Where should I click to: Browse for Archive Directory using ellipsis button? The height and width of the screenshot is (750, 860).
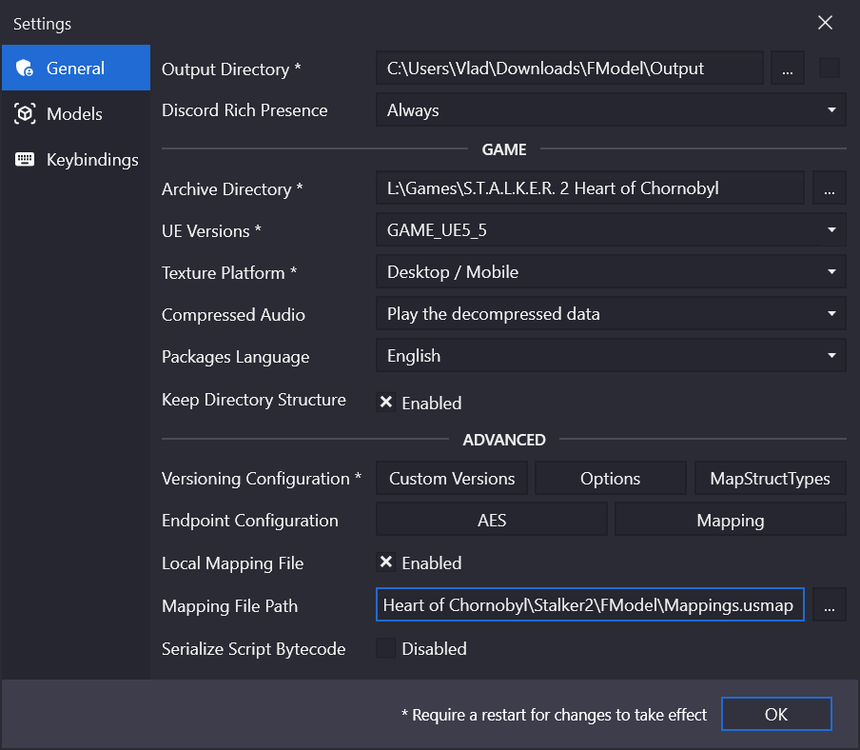[x=829, y=189]
